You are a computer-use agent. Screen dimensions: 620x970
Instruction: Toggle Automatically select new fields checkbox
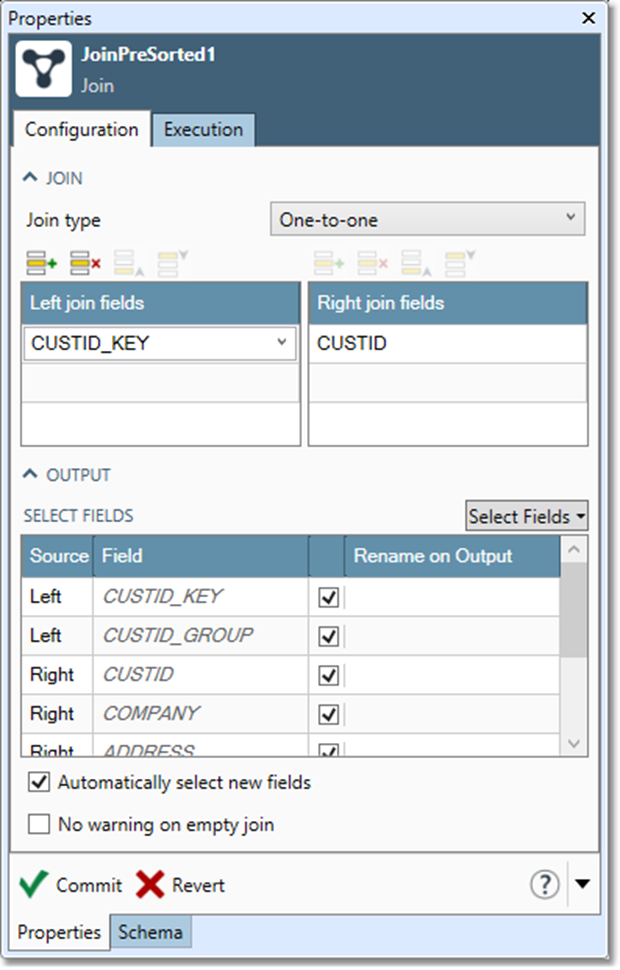[x=39, y=783]
